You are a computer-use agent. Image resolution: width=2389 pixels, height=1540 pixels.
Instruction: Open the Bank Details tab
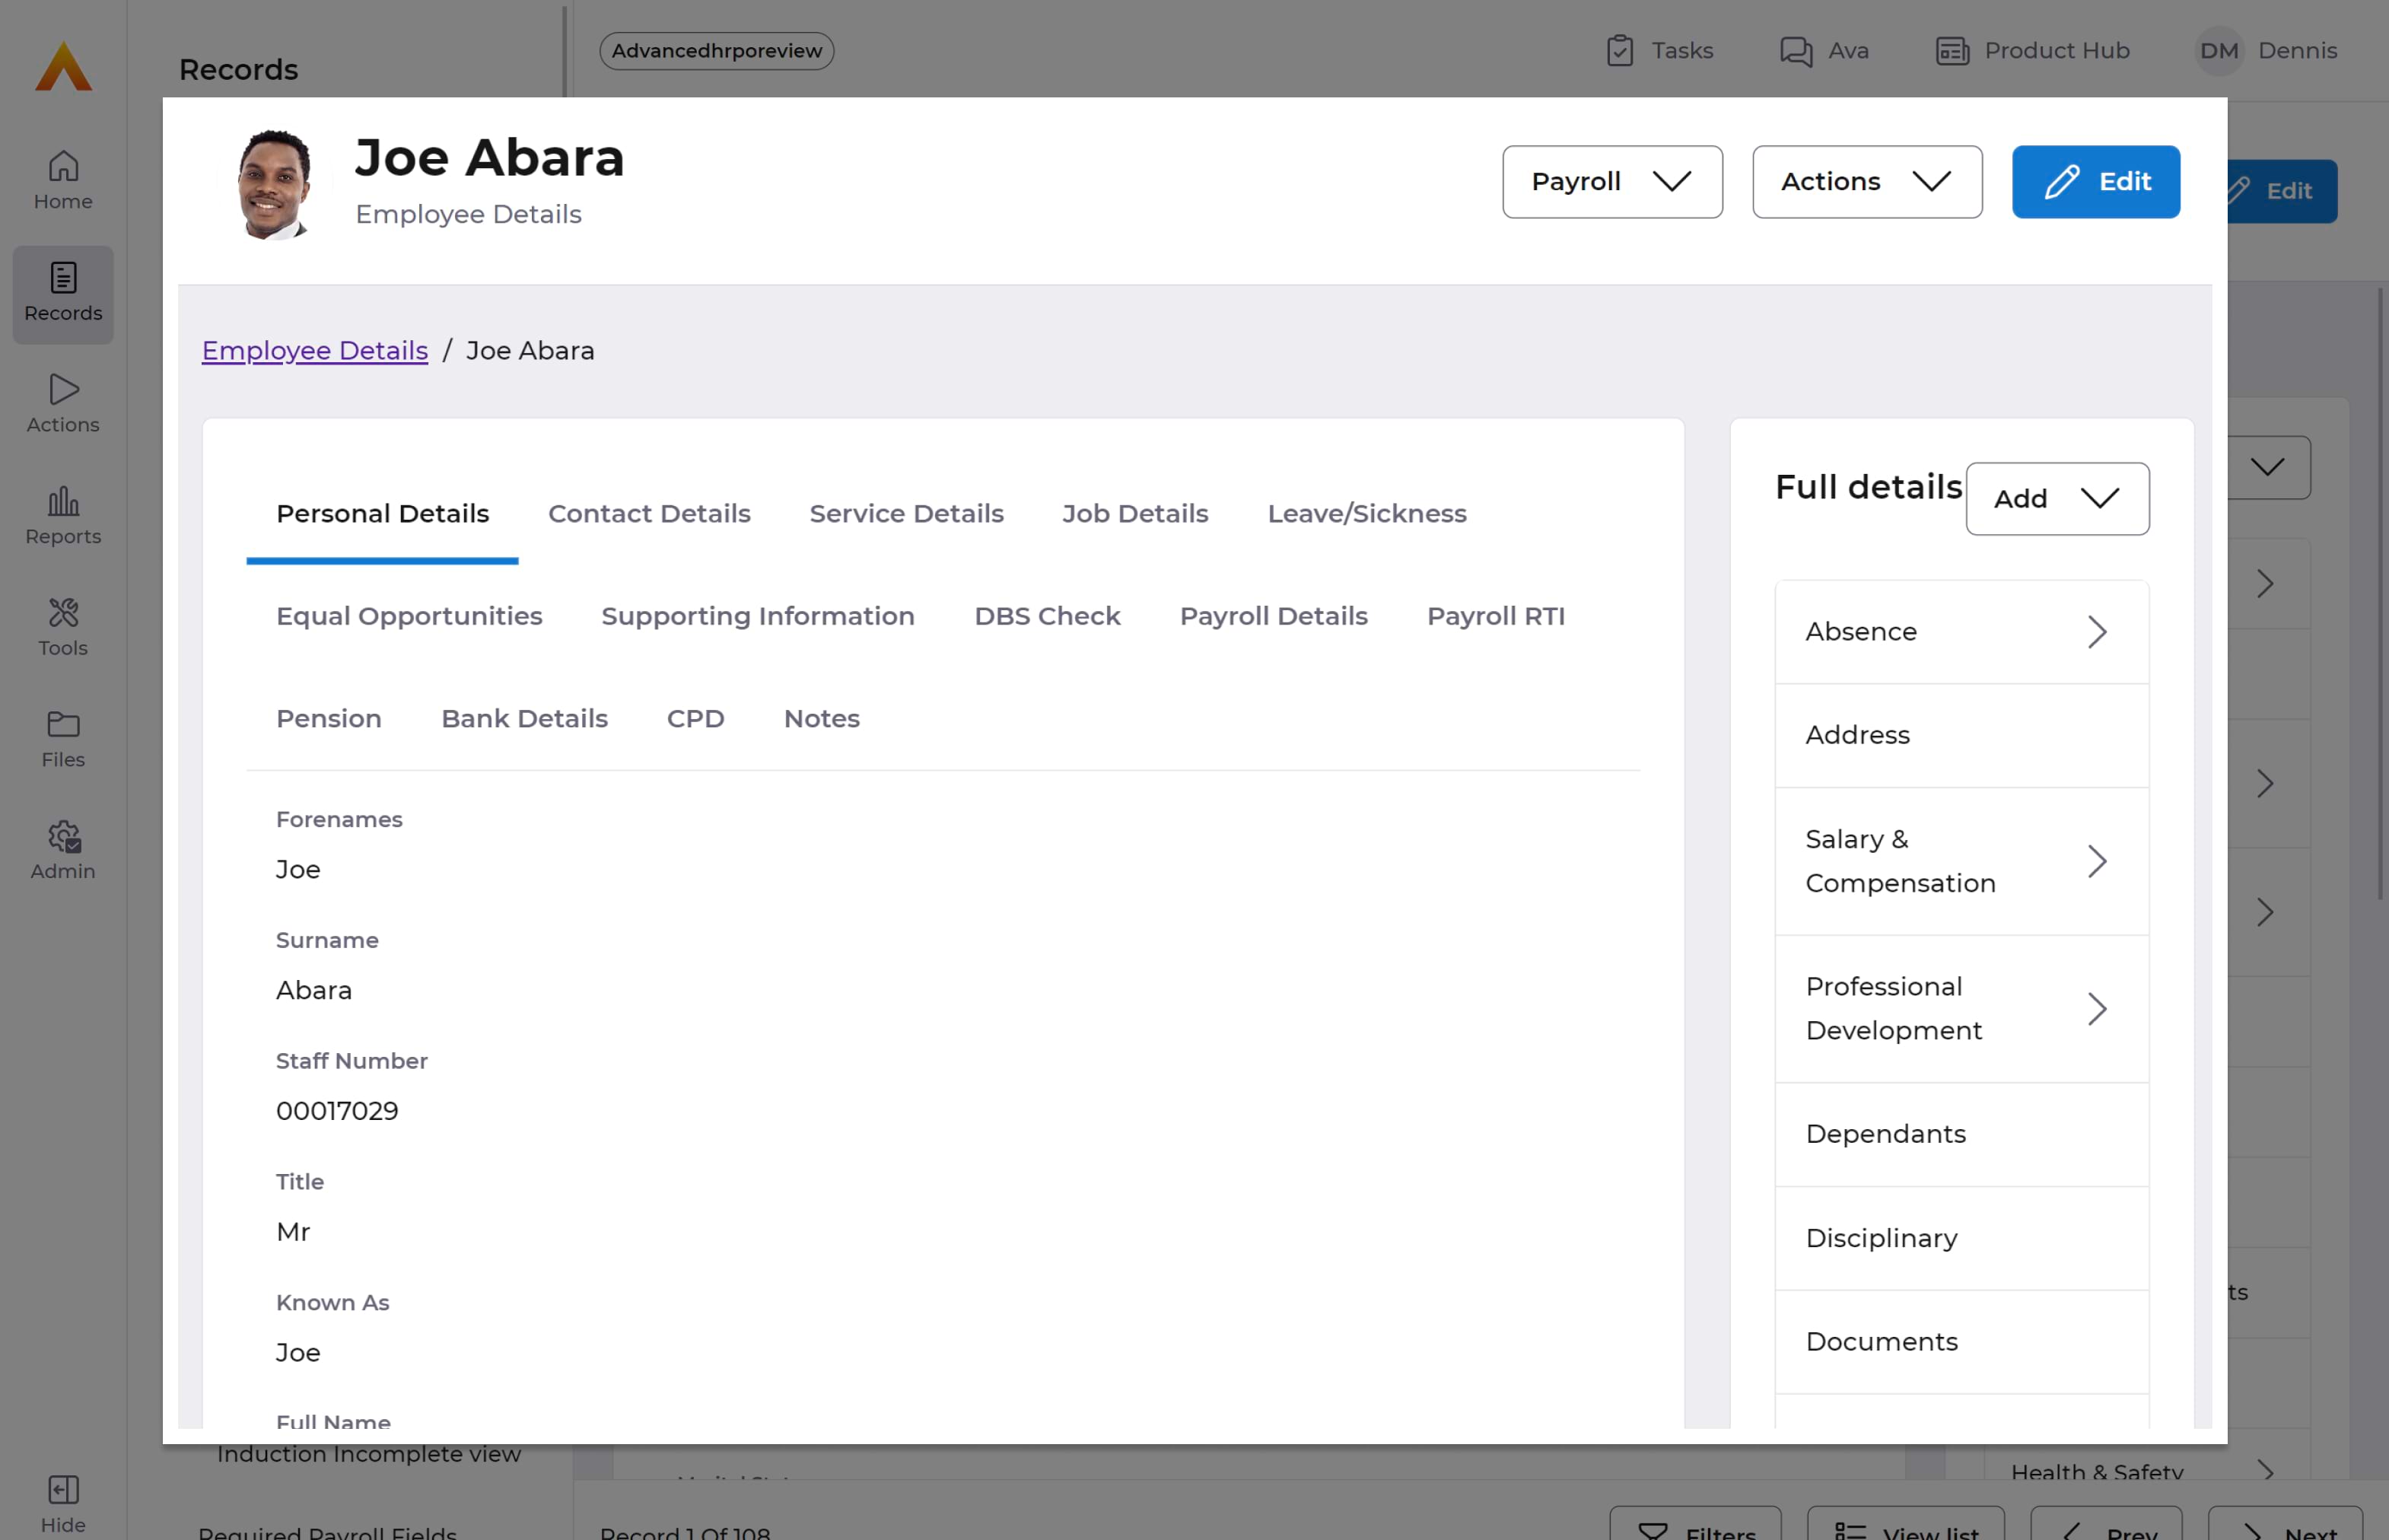click(524, 719)
